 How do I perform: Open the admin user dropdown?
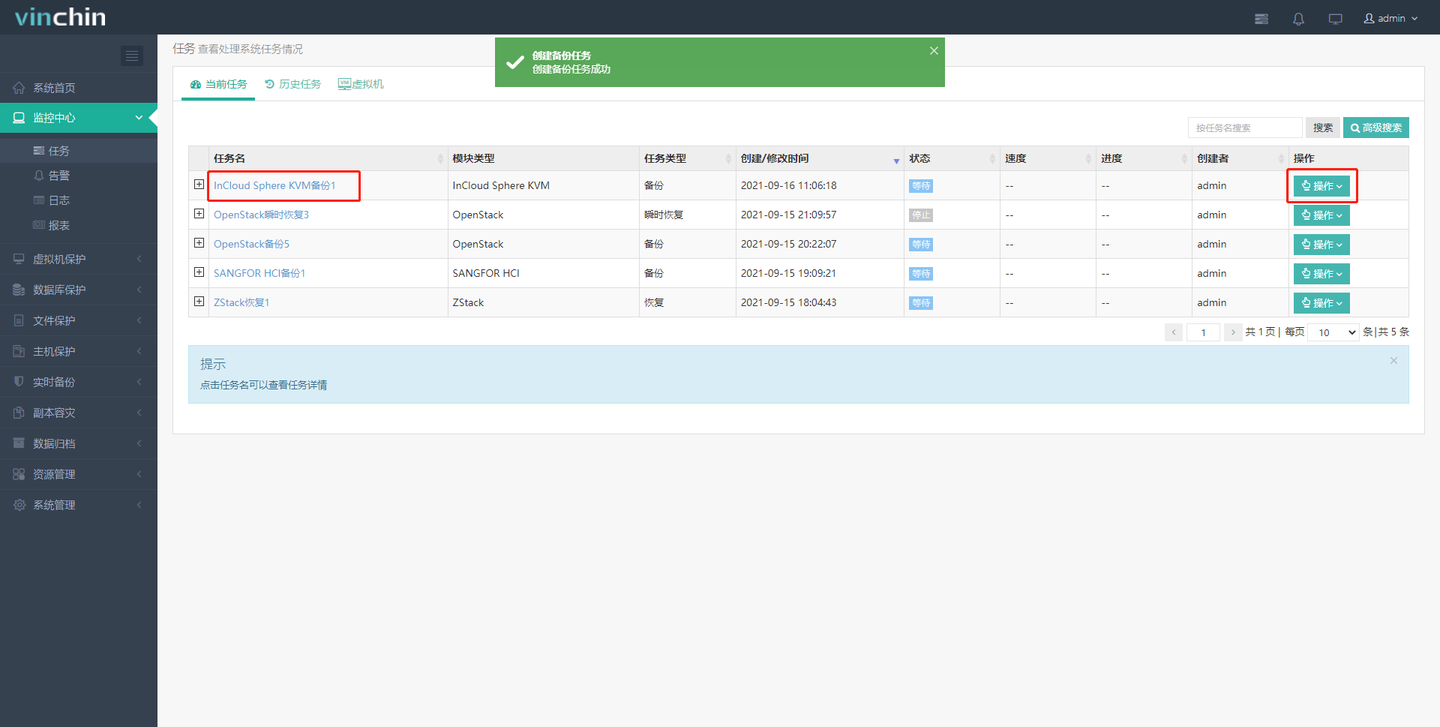1391,18
